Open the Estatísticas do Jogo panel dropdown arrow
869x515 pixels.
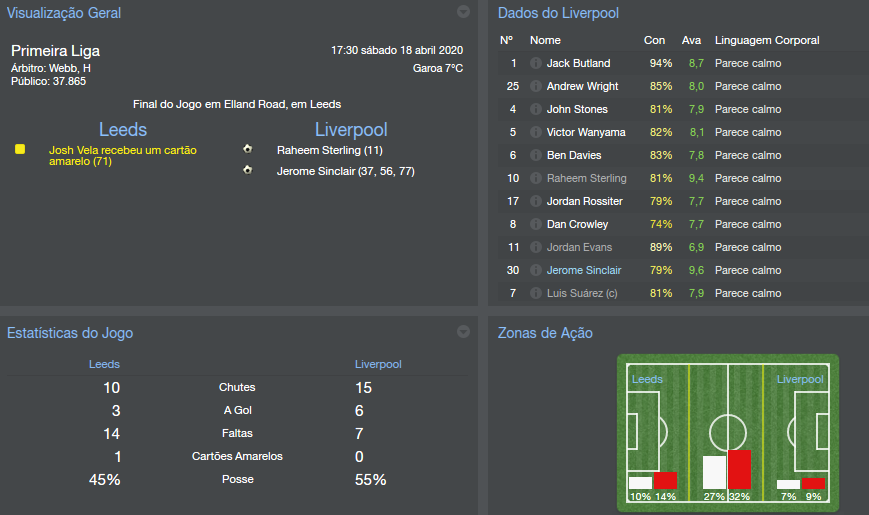click(463, 332)
